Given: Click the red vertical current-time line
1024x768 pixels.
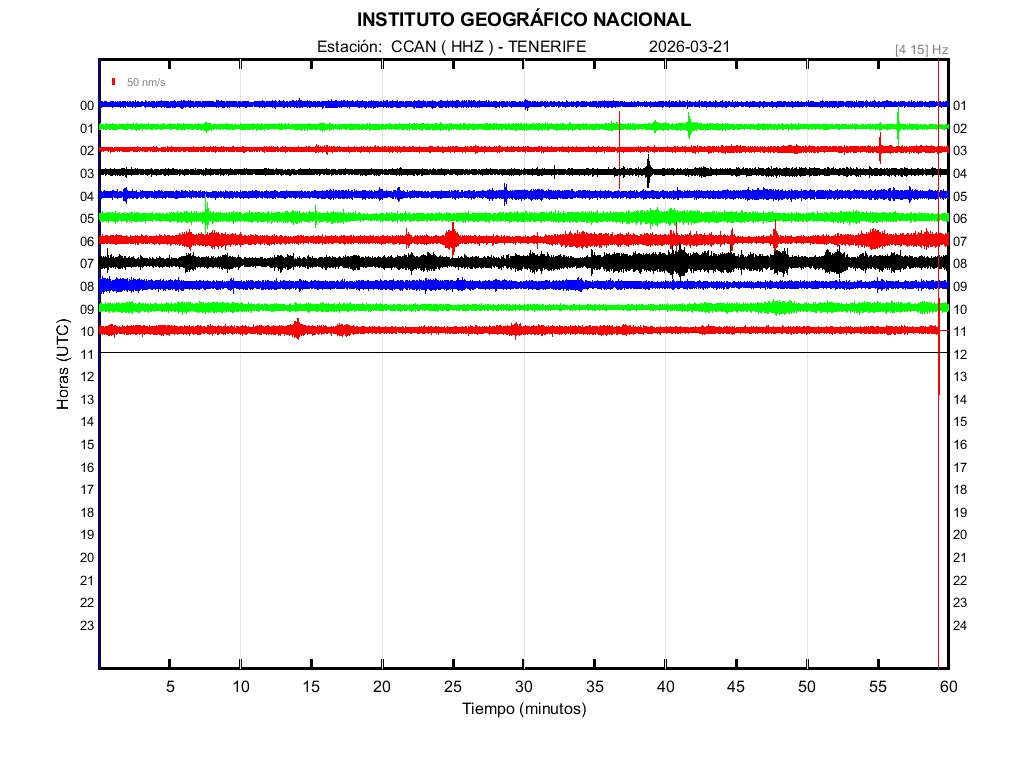Looking at the screenshot, I should click(x=938, y=500).
